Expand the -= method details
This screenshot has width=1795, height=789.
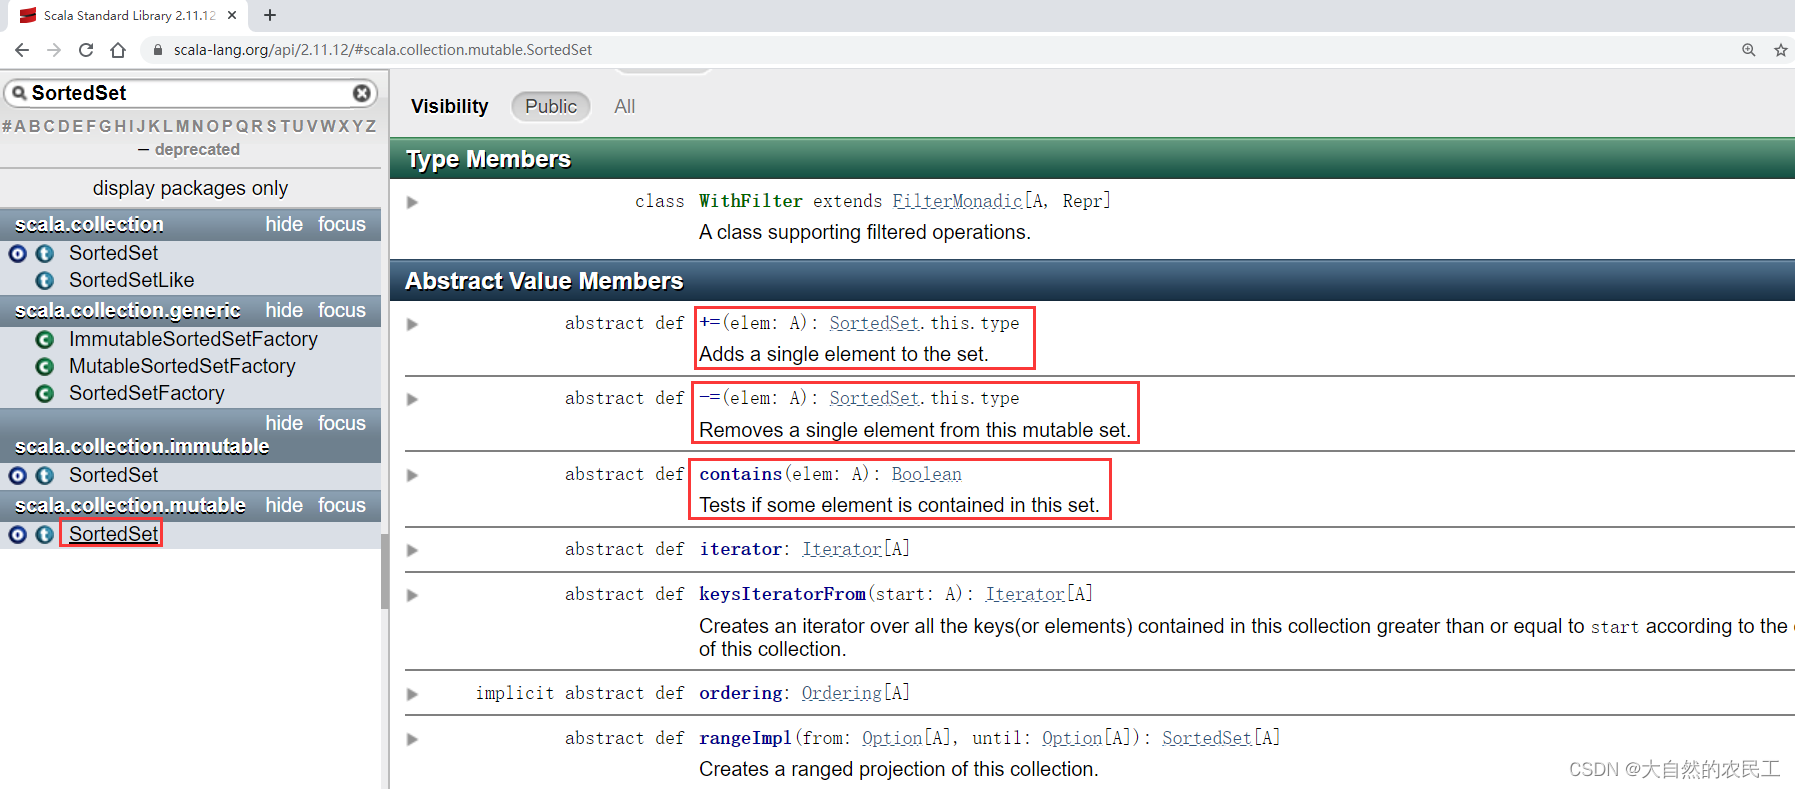412,399
